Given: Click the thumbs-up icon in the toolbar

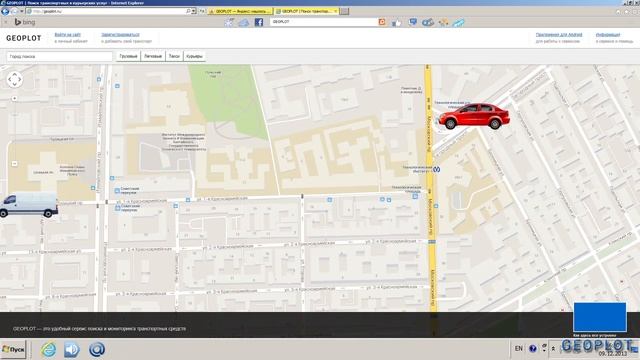Looking at the screenshot, I should pos(396,22).
